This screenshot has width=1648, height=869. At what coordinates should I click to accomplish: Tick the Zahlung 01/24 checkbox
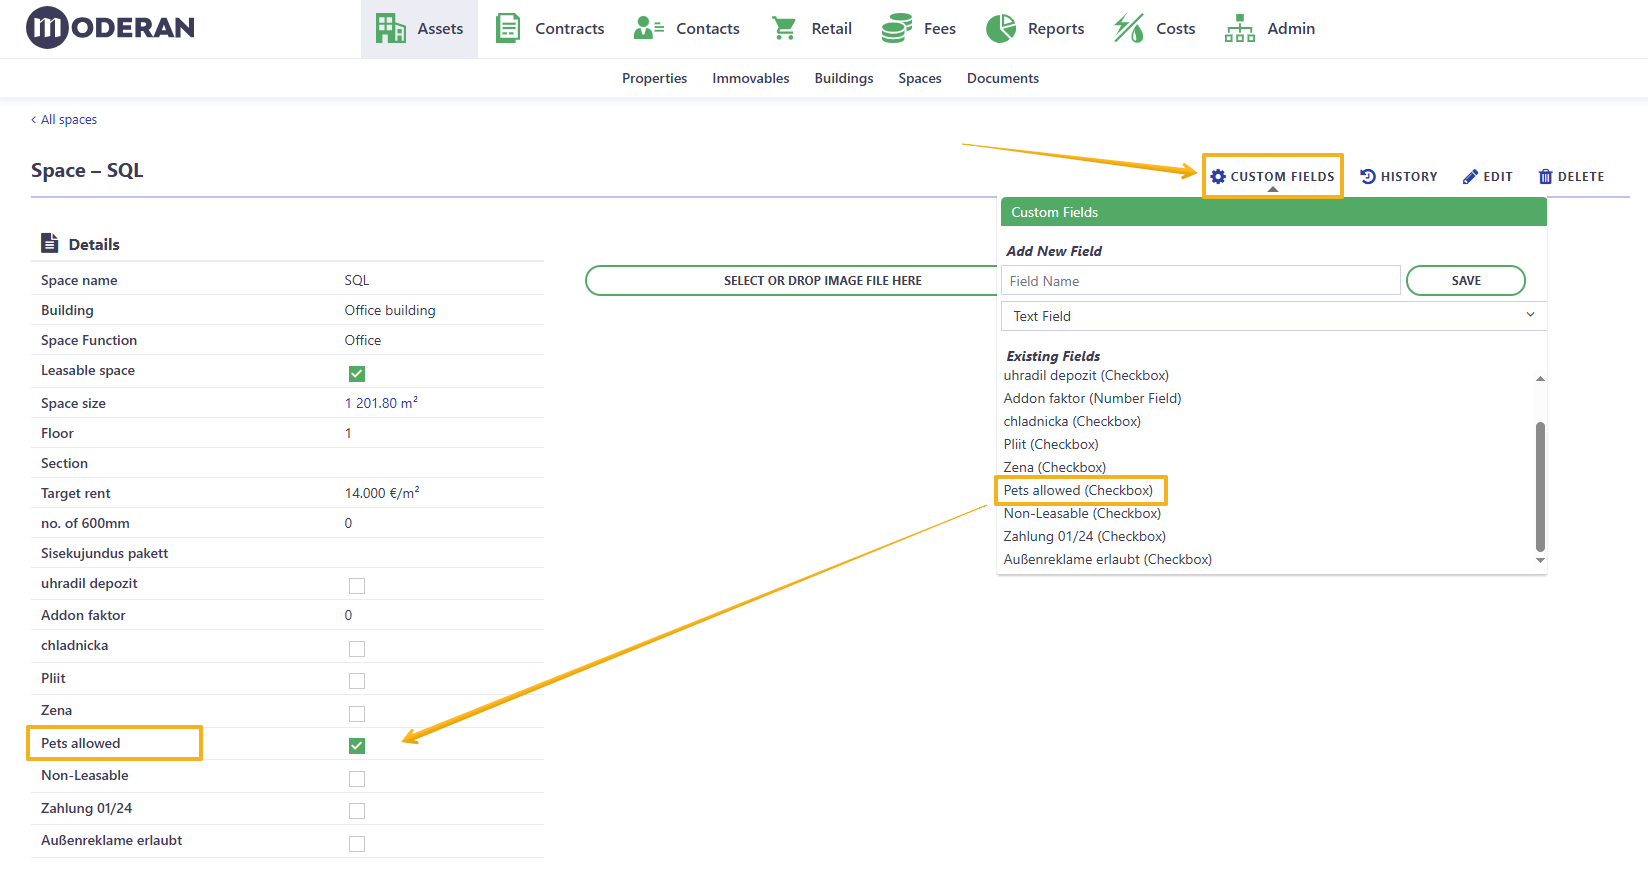pyautogui.click(x=357, y=811)
